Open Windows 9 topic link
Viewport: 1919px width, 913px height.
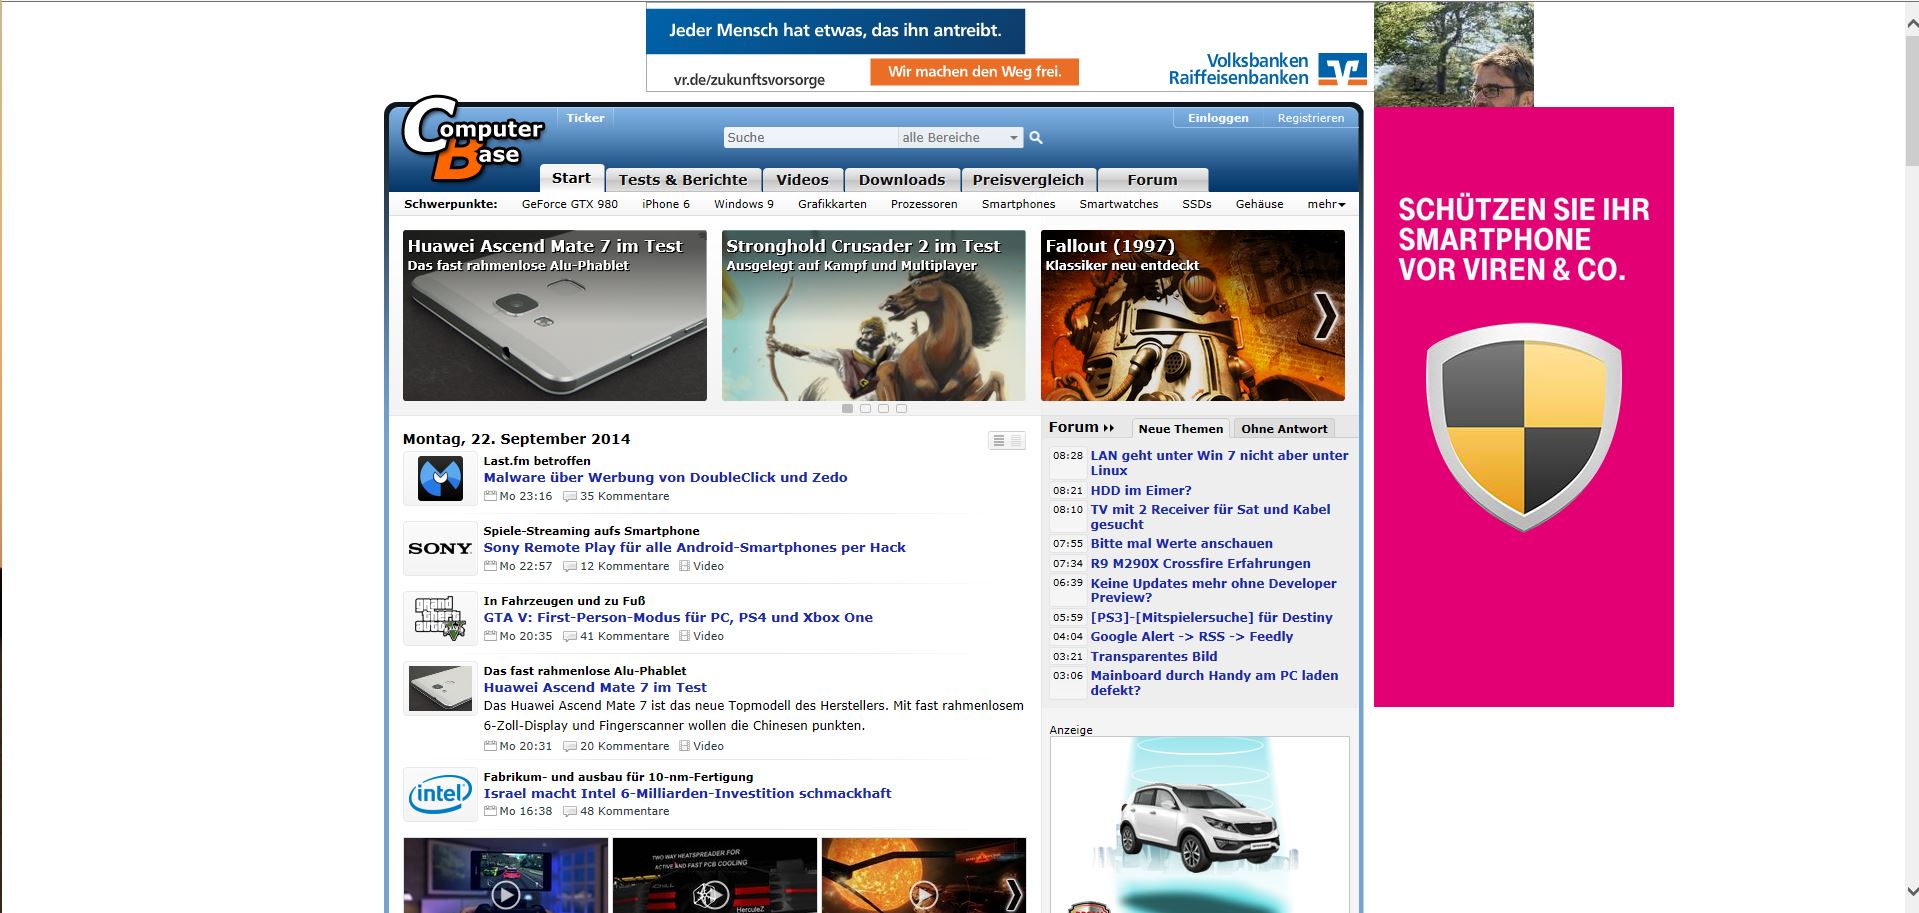[744, 204]
